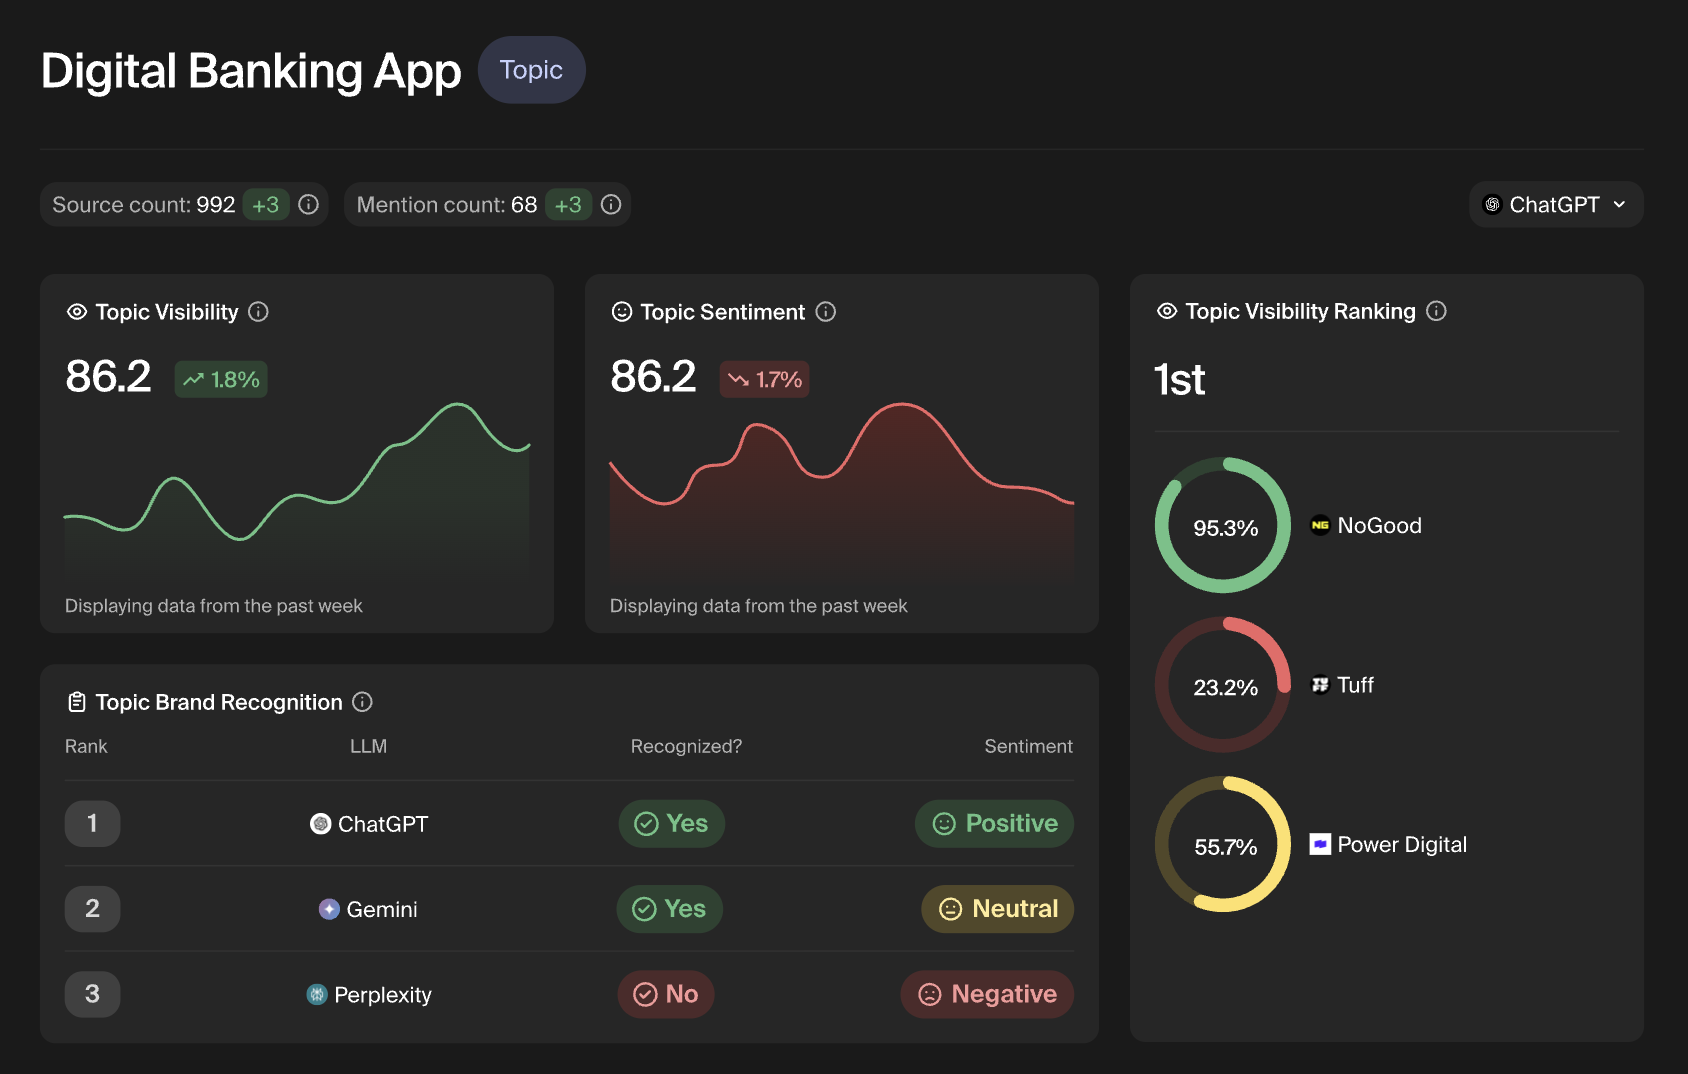Click the ChatGPT logo in the dropdown
1688x1074 pixels.
(1492, 204)
